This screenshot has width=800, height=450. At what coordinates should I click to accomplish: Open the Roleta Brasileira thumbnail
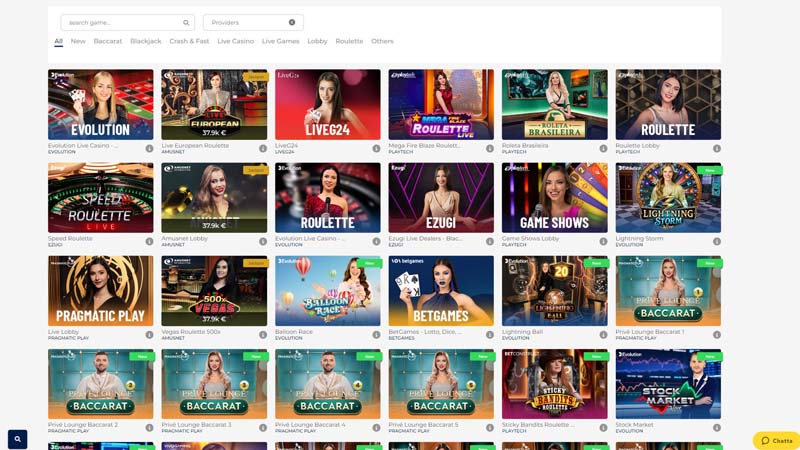pos(555,105)
